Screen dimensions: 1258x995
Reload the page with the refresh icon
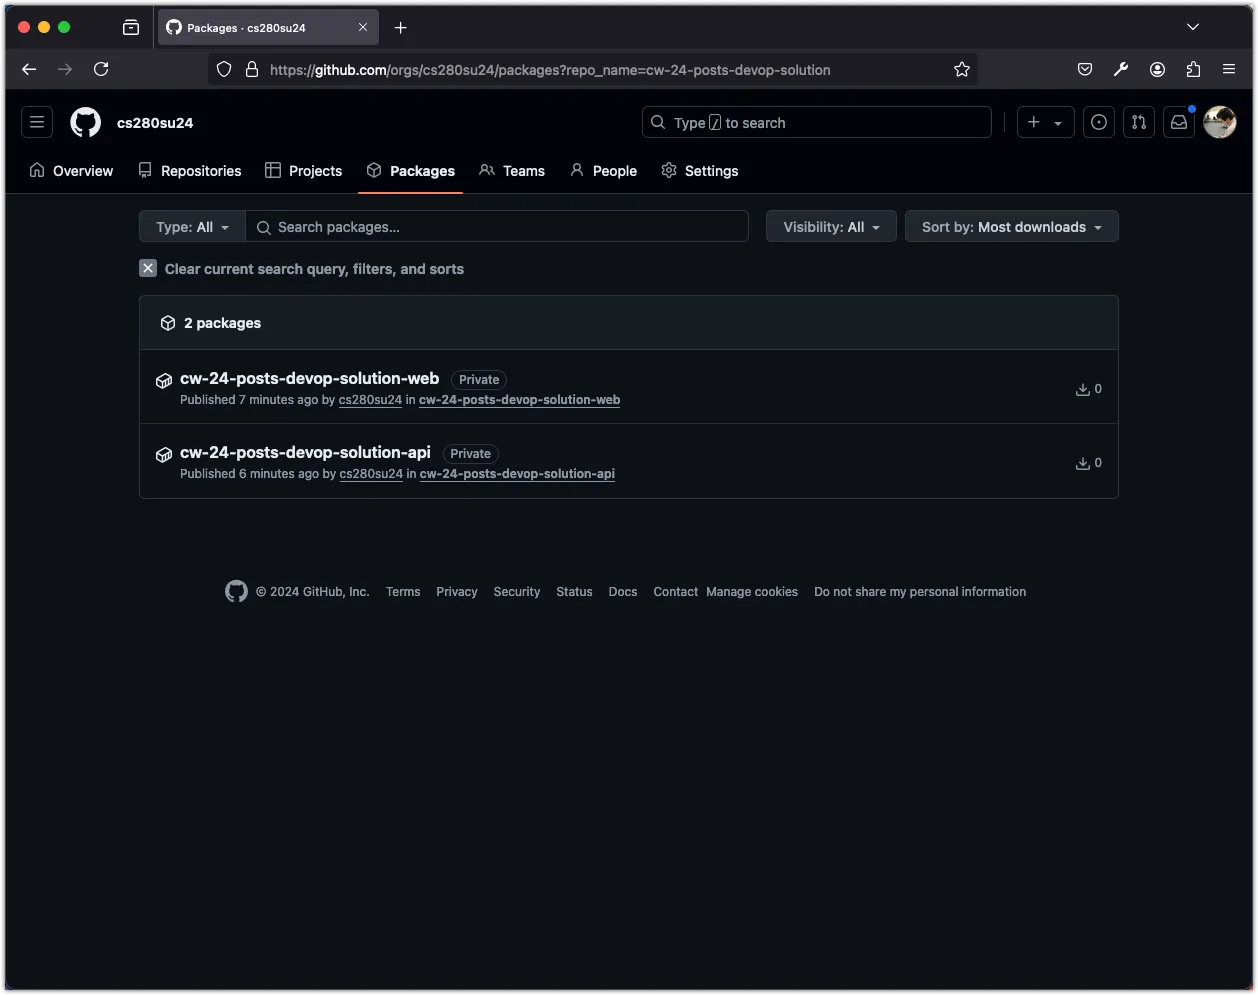coord(101,69)
